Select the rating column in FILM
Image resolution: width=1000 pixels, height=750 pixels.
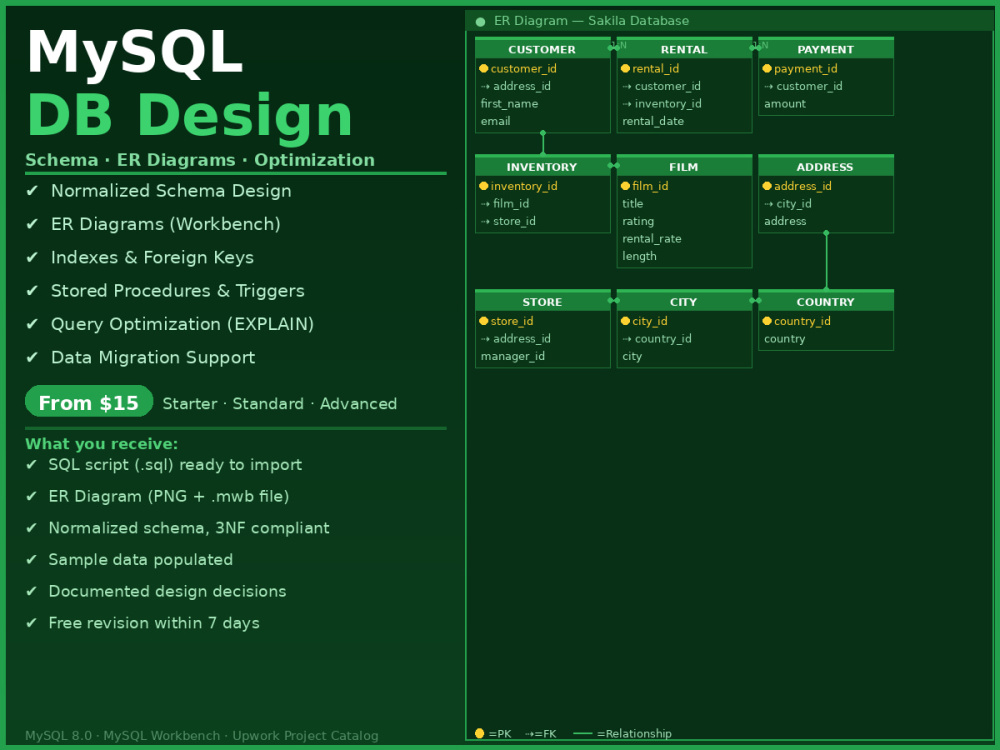[x=638, y=221]
